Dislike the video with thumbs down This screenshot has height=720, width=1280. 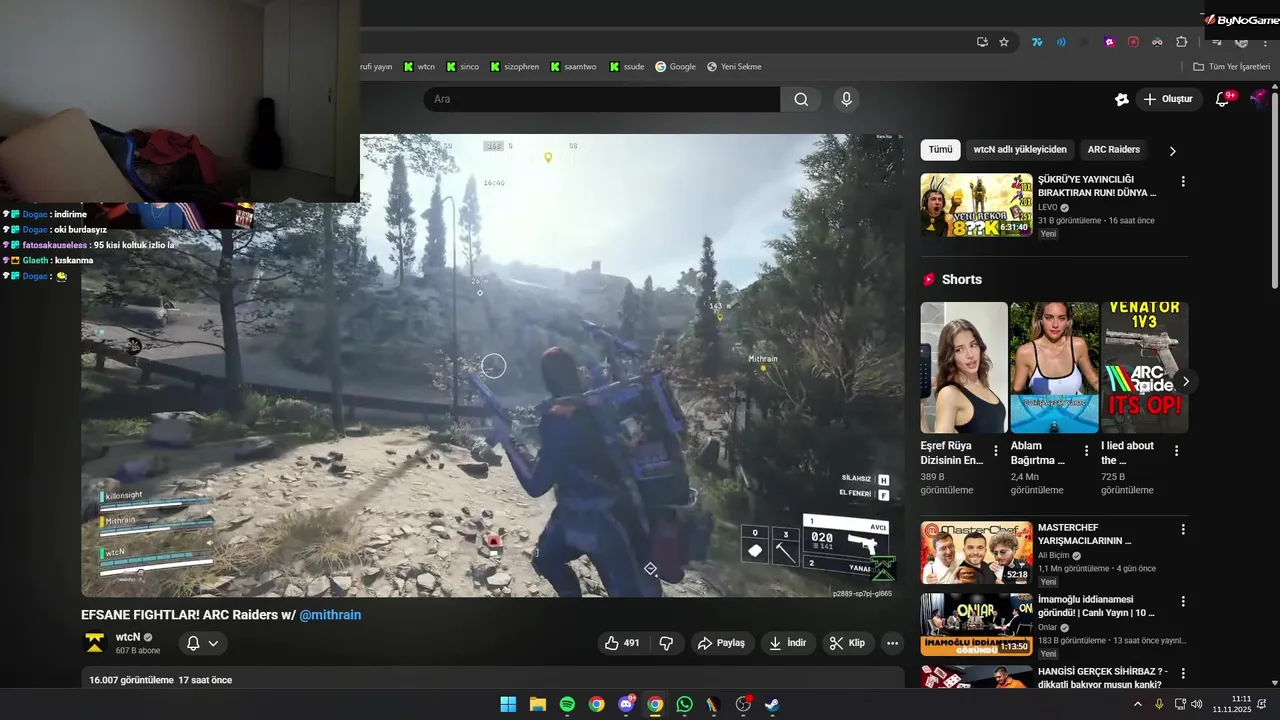pyautogui.click(x=666, y=643)
